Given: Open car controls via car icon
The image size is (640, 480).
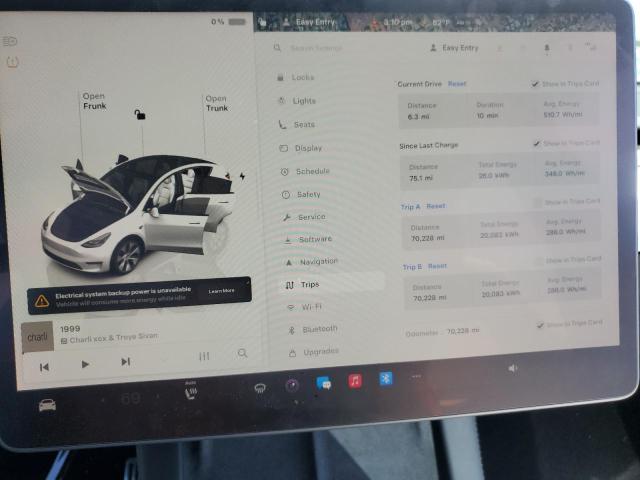Looking at the screenshot, I should coord(47,405).
